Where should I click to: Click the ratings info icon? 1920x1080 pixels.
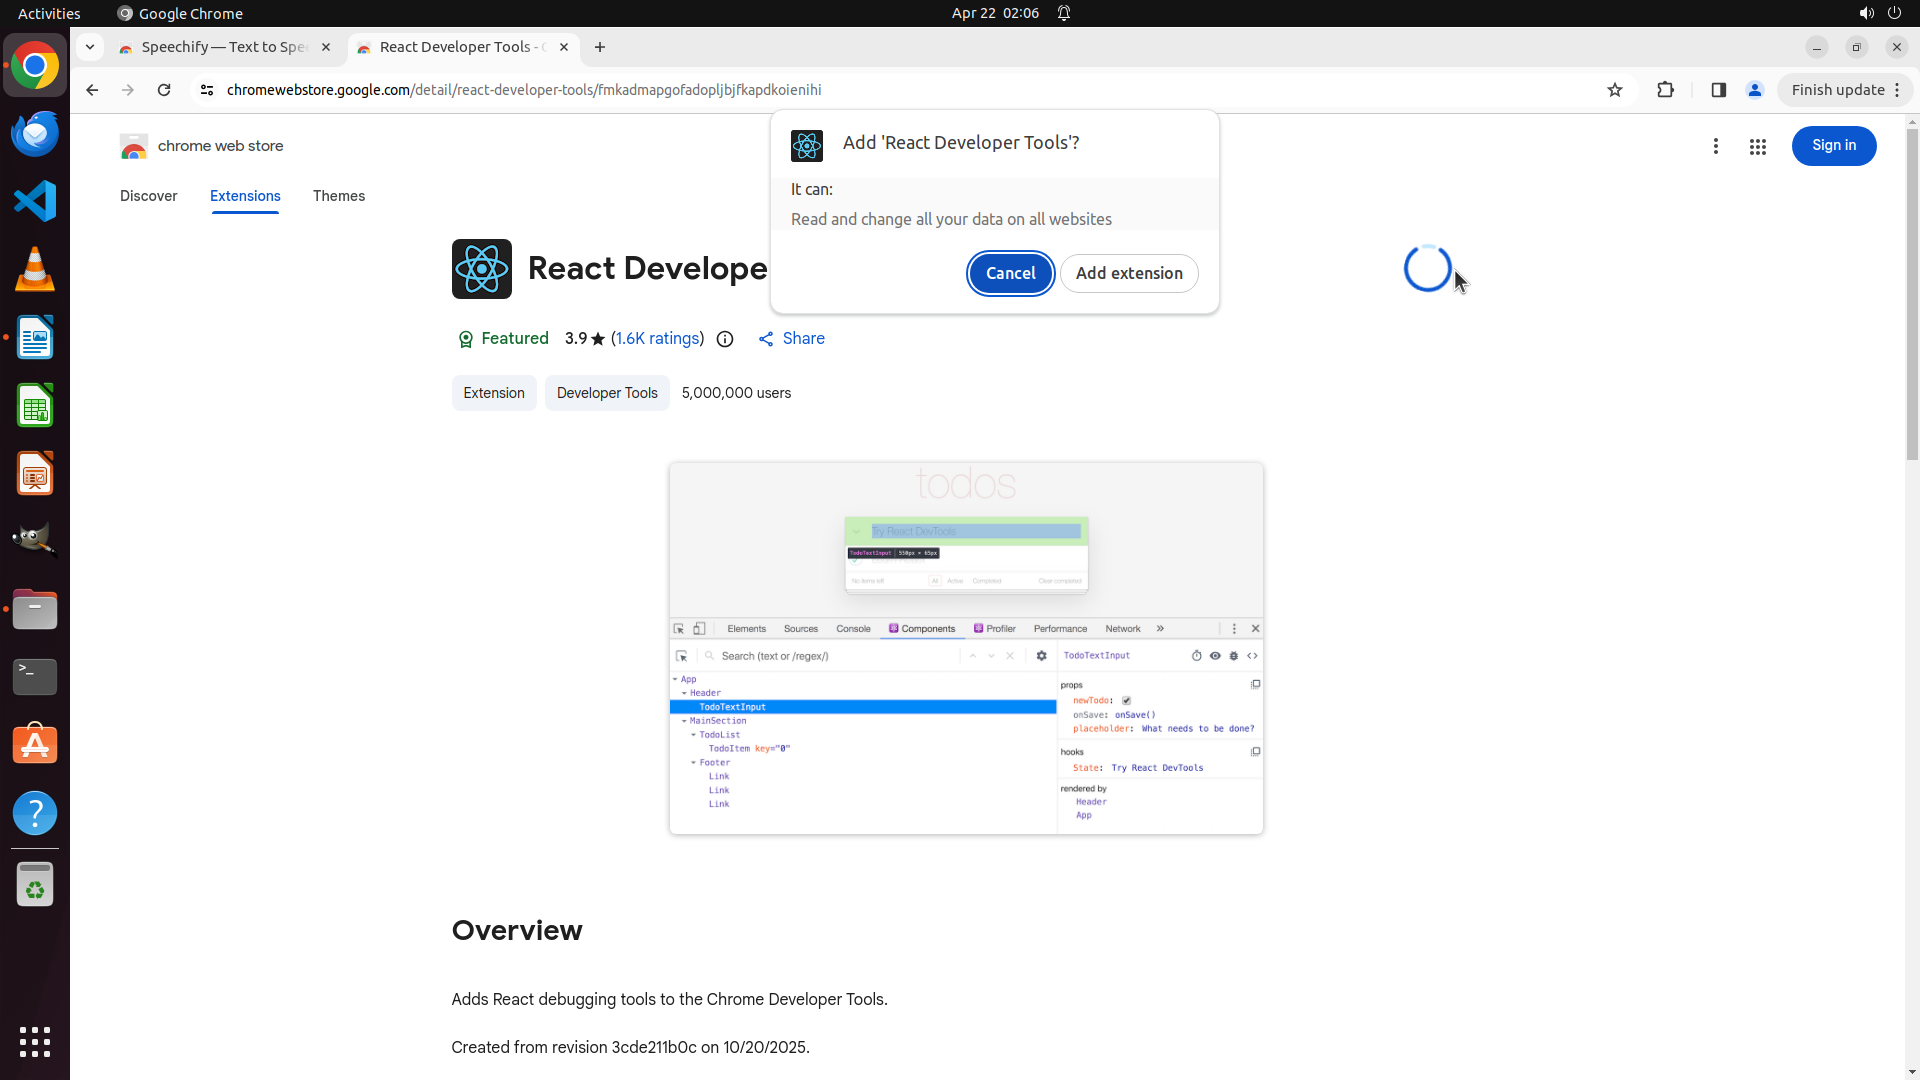(725, 339)
